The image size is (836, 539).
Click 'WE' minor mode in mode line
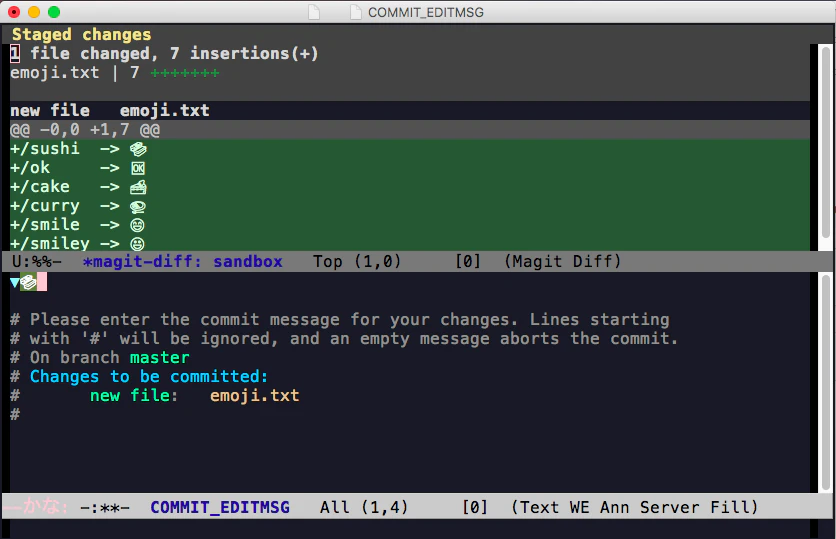tap(579, 508)
